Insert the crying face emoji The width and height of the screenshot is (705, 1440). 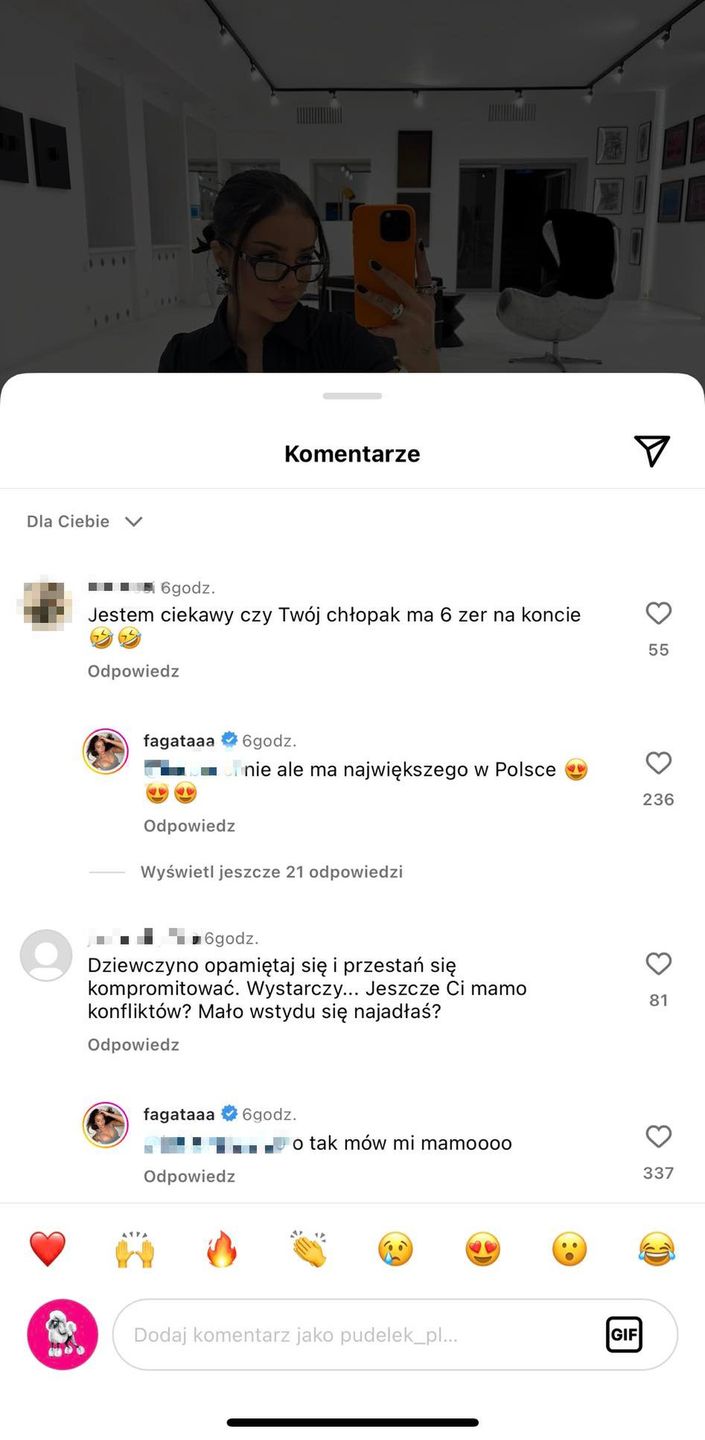pyautogui.click(x=395, y=1249)
